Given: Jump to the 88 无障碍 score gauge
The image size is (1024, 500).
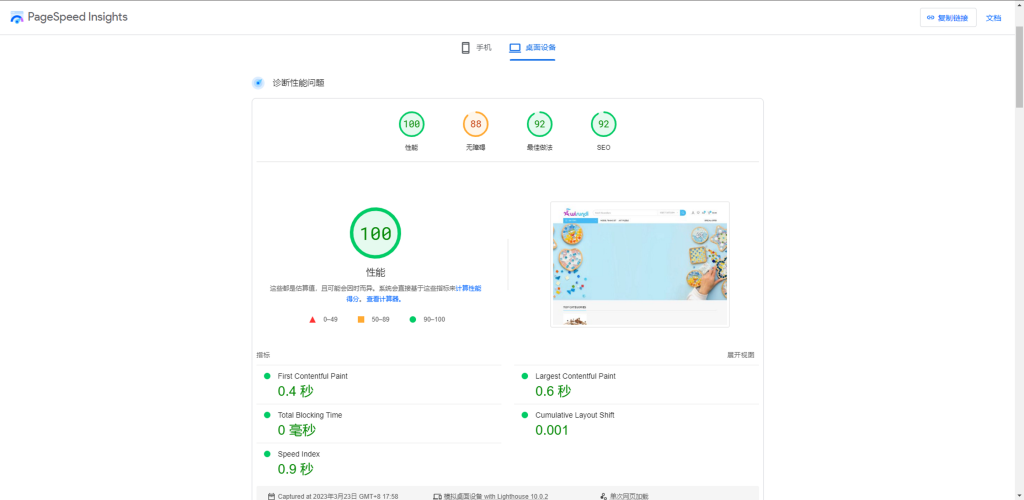Looking at the screenshot, I should point(475,125).
